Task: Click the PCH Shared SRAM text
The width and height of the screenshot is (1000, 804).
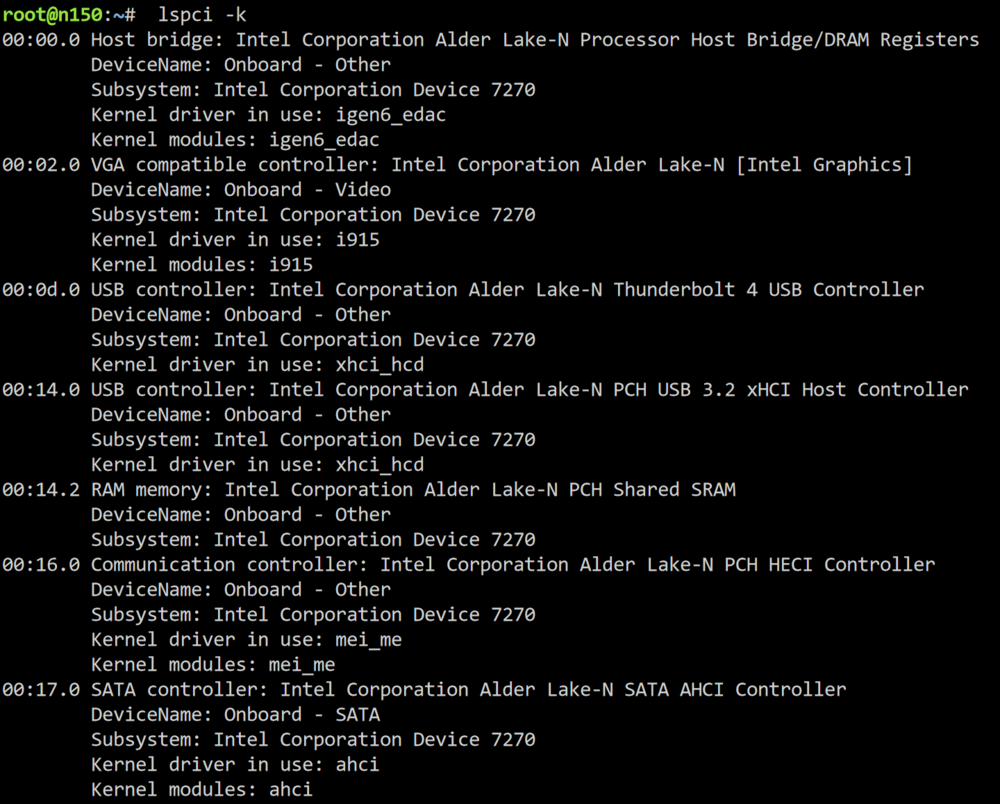Action: [652, 490]
